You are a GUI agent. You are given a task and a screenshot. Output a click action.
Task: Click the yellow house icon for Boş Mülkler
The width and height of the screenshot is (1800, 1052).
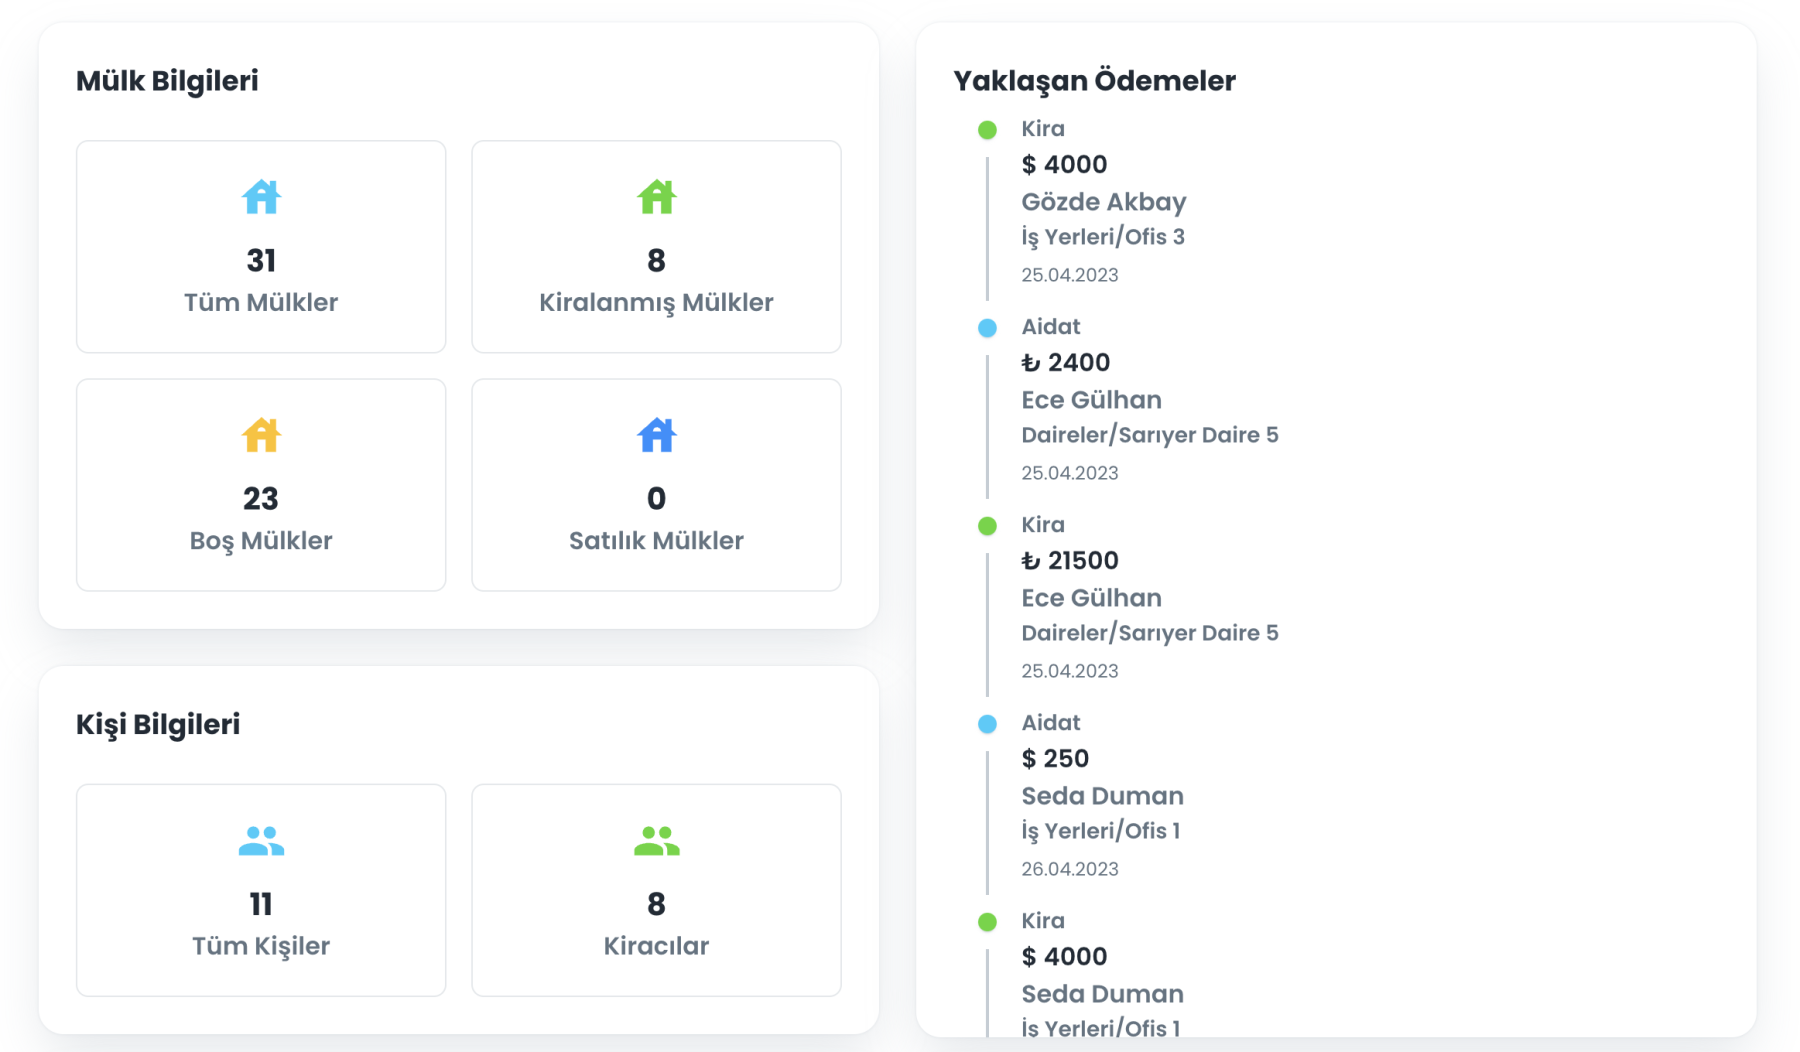pyautogui.click(x=261, y=435)
